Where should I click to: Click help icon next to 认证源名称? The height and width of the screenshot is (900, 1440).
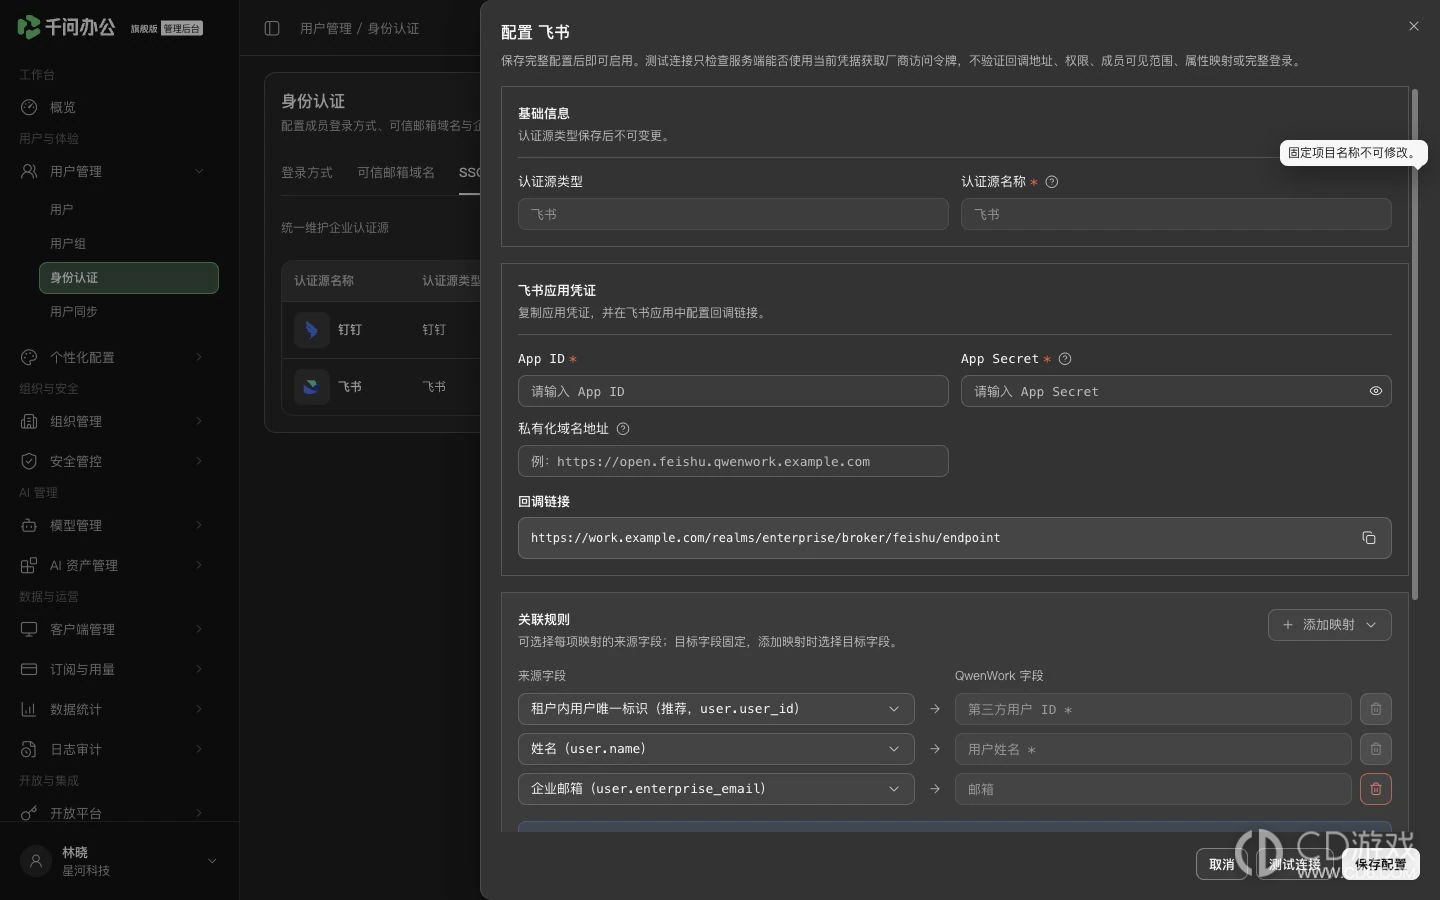tap(1051, 182)
